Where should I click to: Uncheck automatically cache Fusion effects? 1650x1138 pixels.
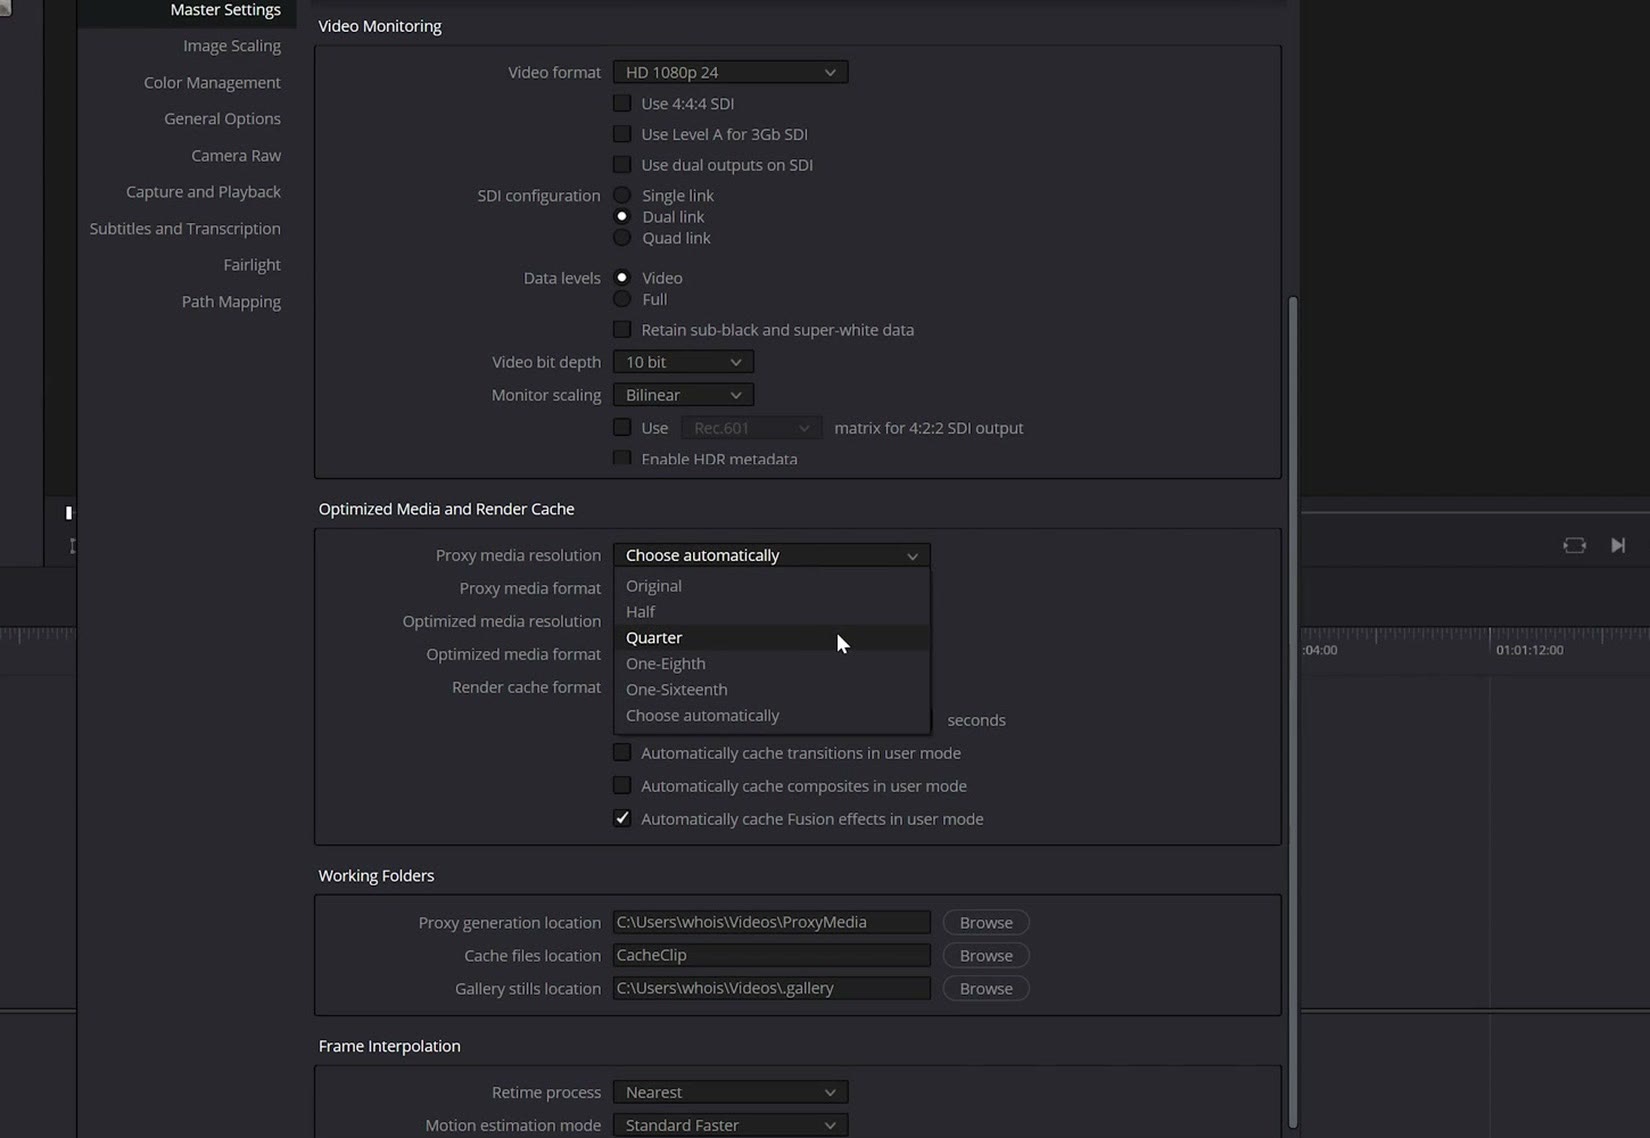click(x=622, y=818)
